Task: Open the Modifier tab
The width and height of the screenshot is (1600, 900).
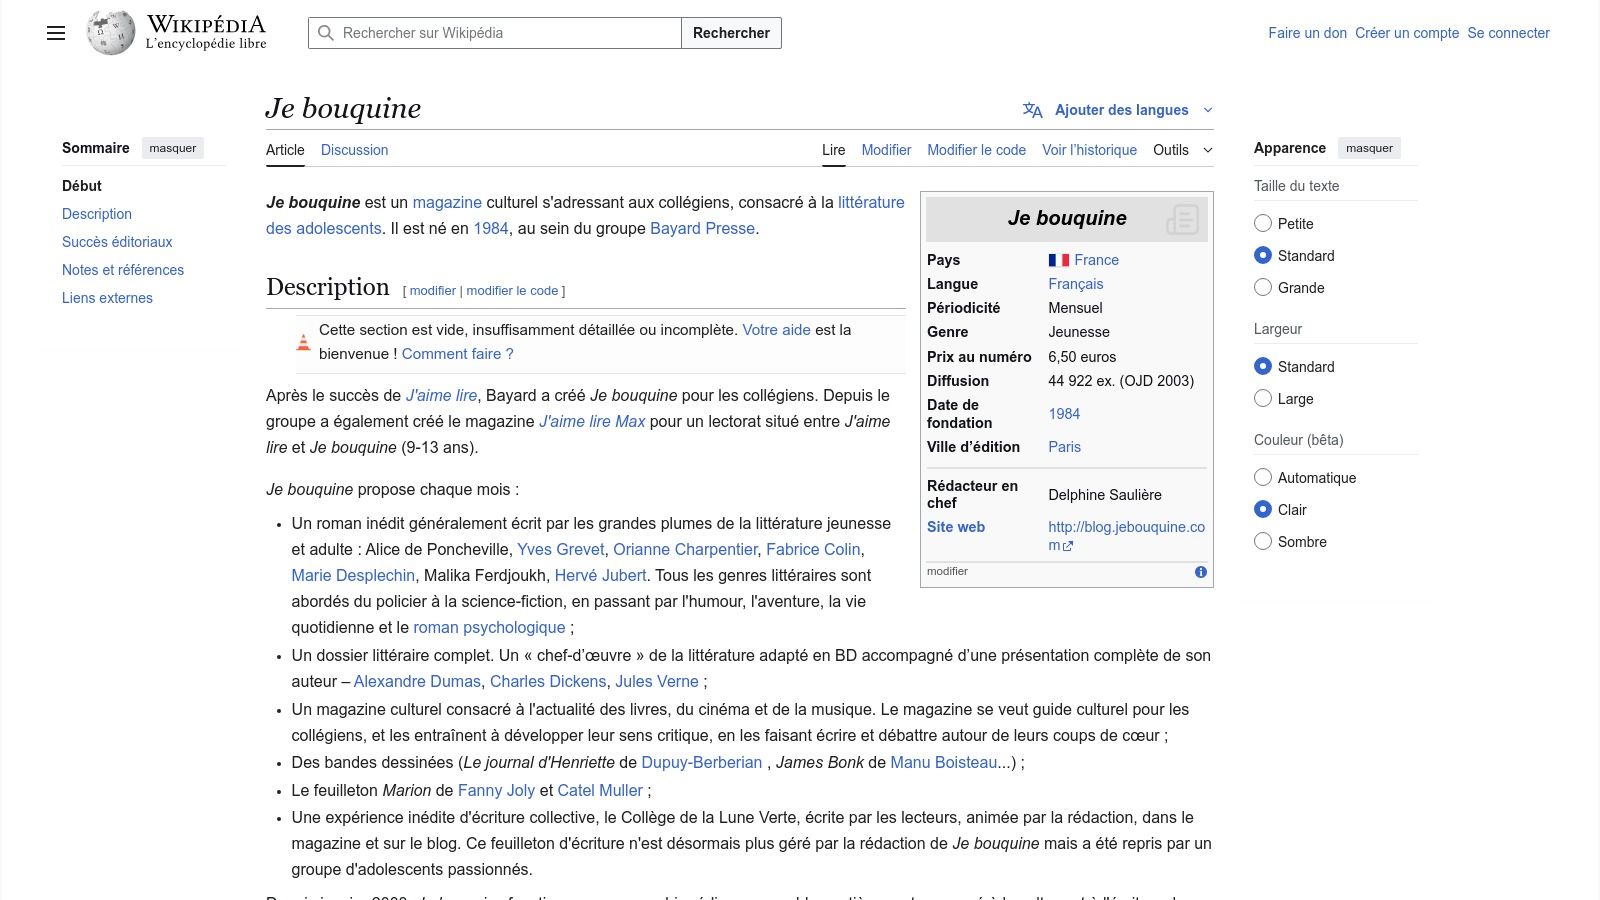Action: (x=886, y=150)
